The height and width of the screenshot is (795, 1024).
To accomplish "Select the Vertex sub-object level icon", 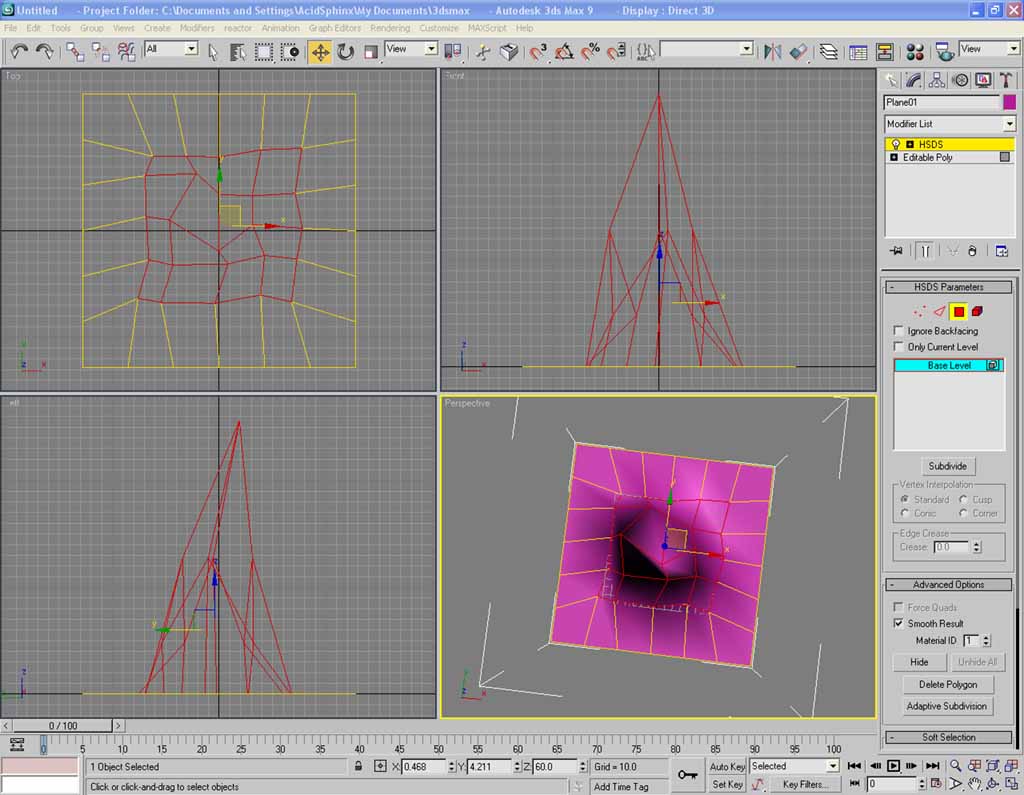I will point(920,311).
